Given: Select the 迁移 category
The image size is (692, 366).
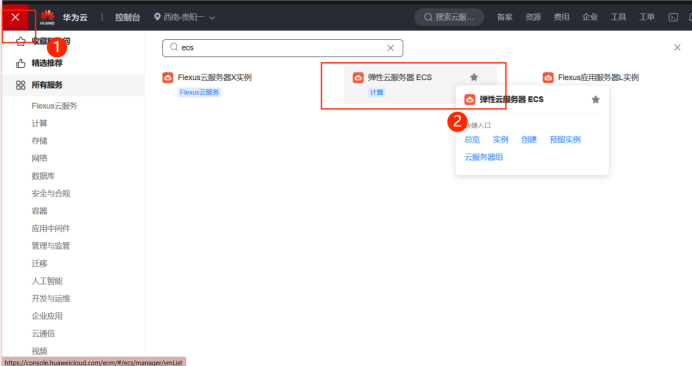Looking at the screenshot, I should click(39, 263).
